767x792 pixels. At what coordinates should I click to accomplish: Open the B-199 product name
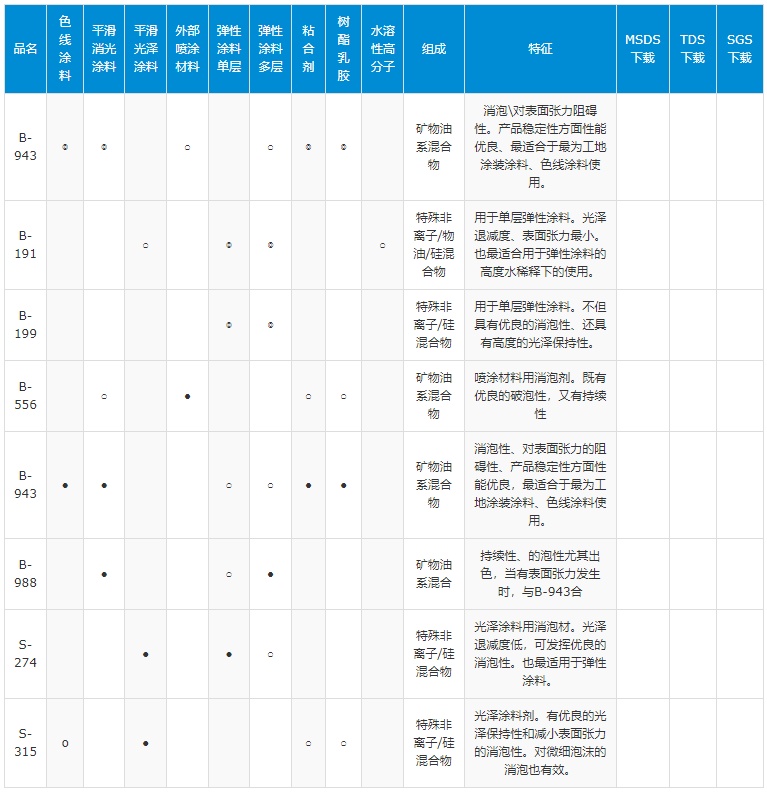(x=25, y=324)
